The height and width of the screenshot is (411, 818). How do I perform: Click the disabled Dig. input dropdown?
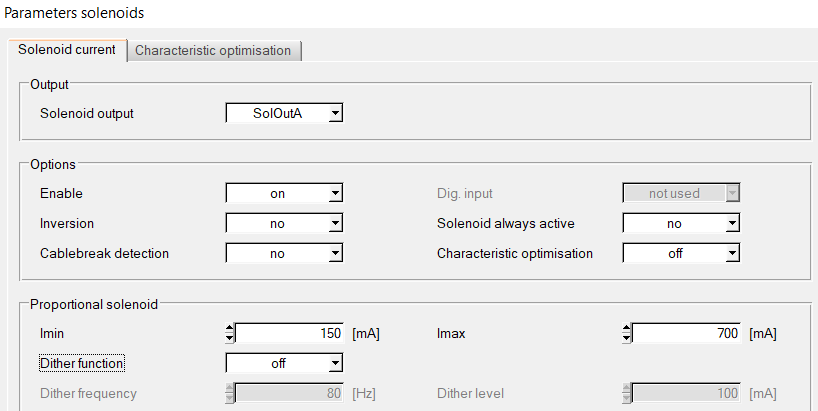point(681,194)
